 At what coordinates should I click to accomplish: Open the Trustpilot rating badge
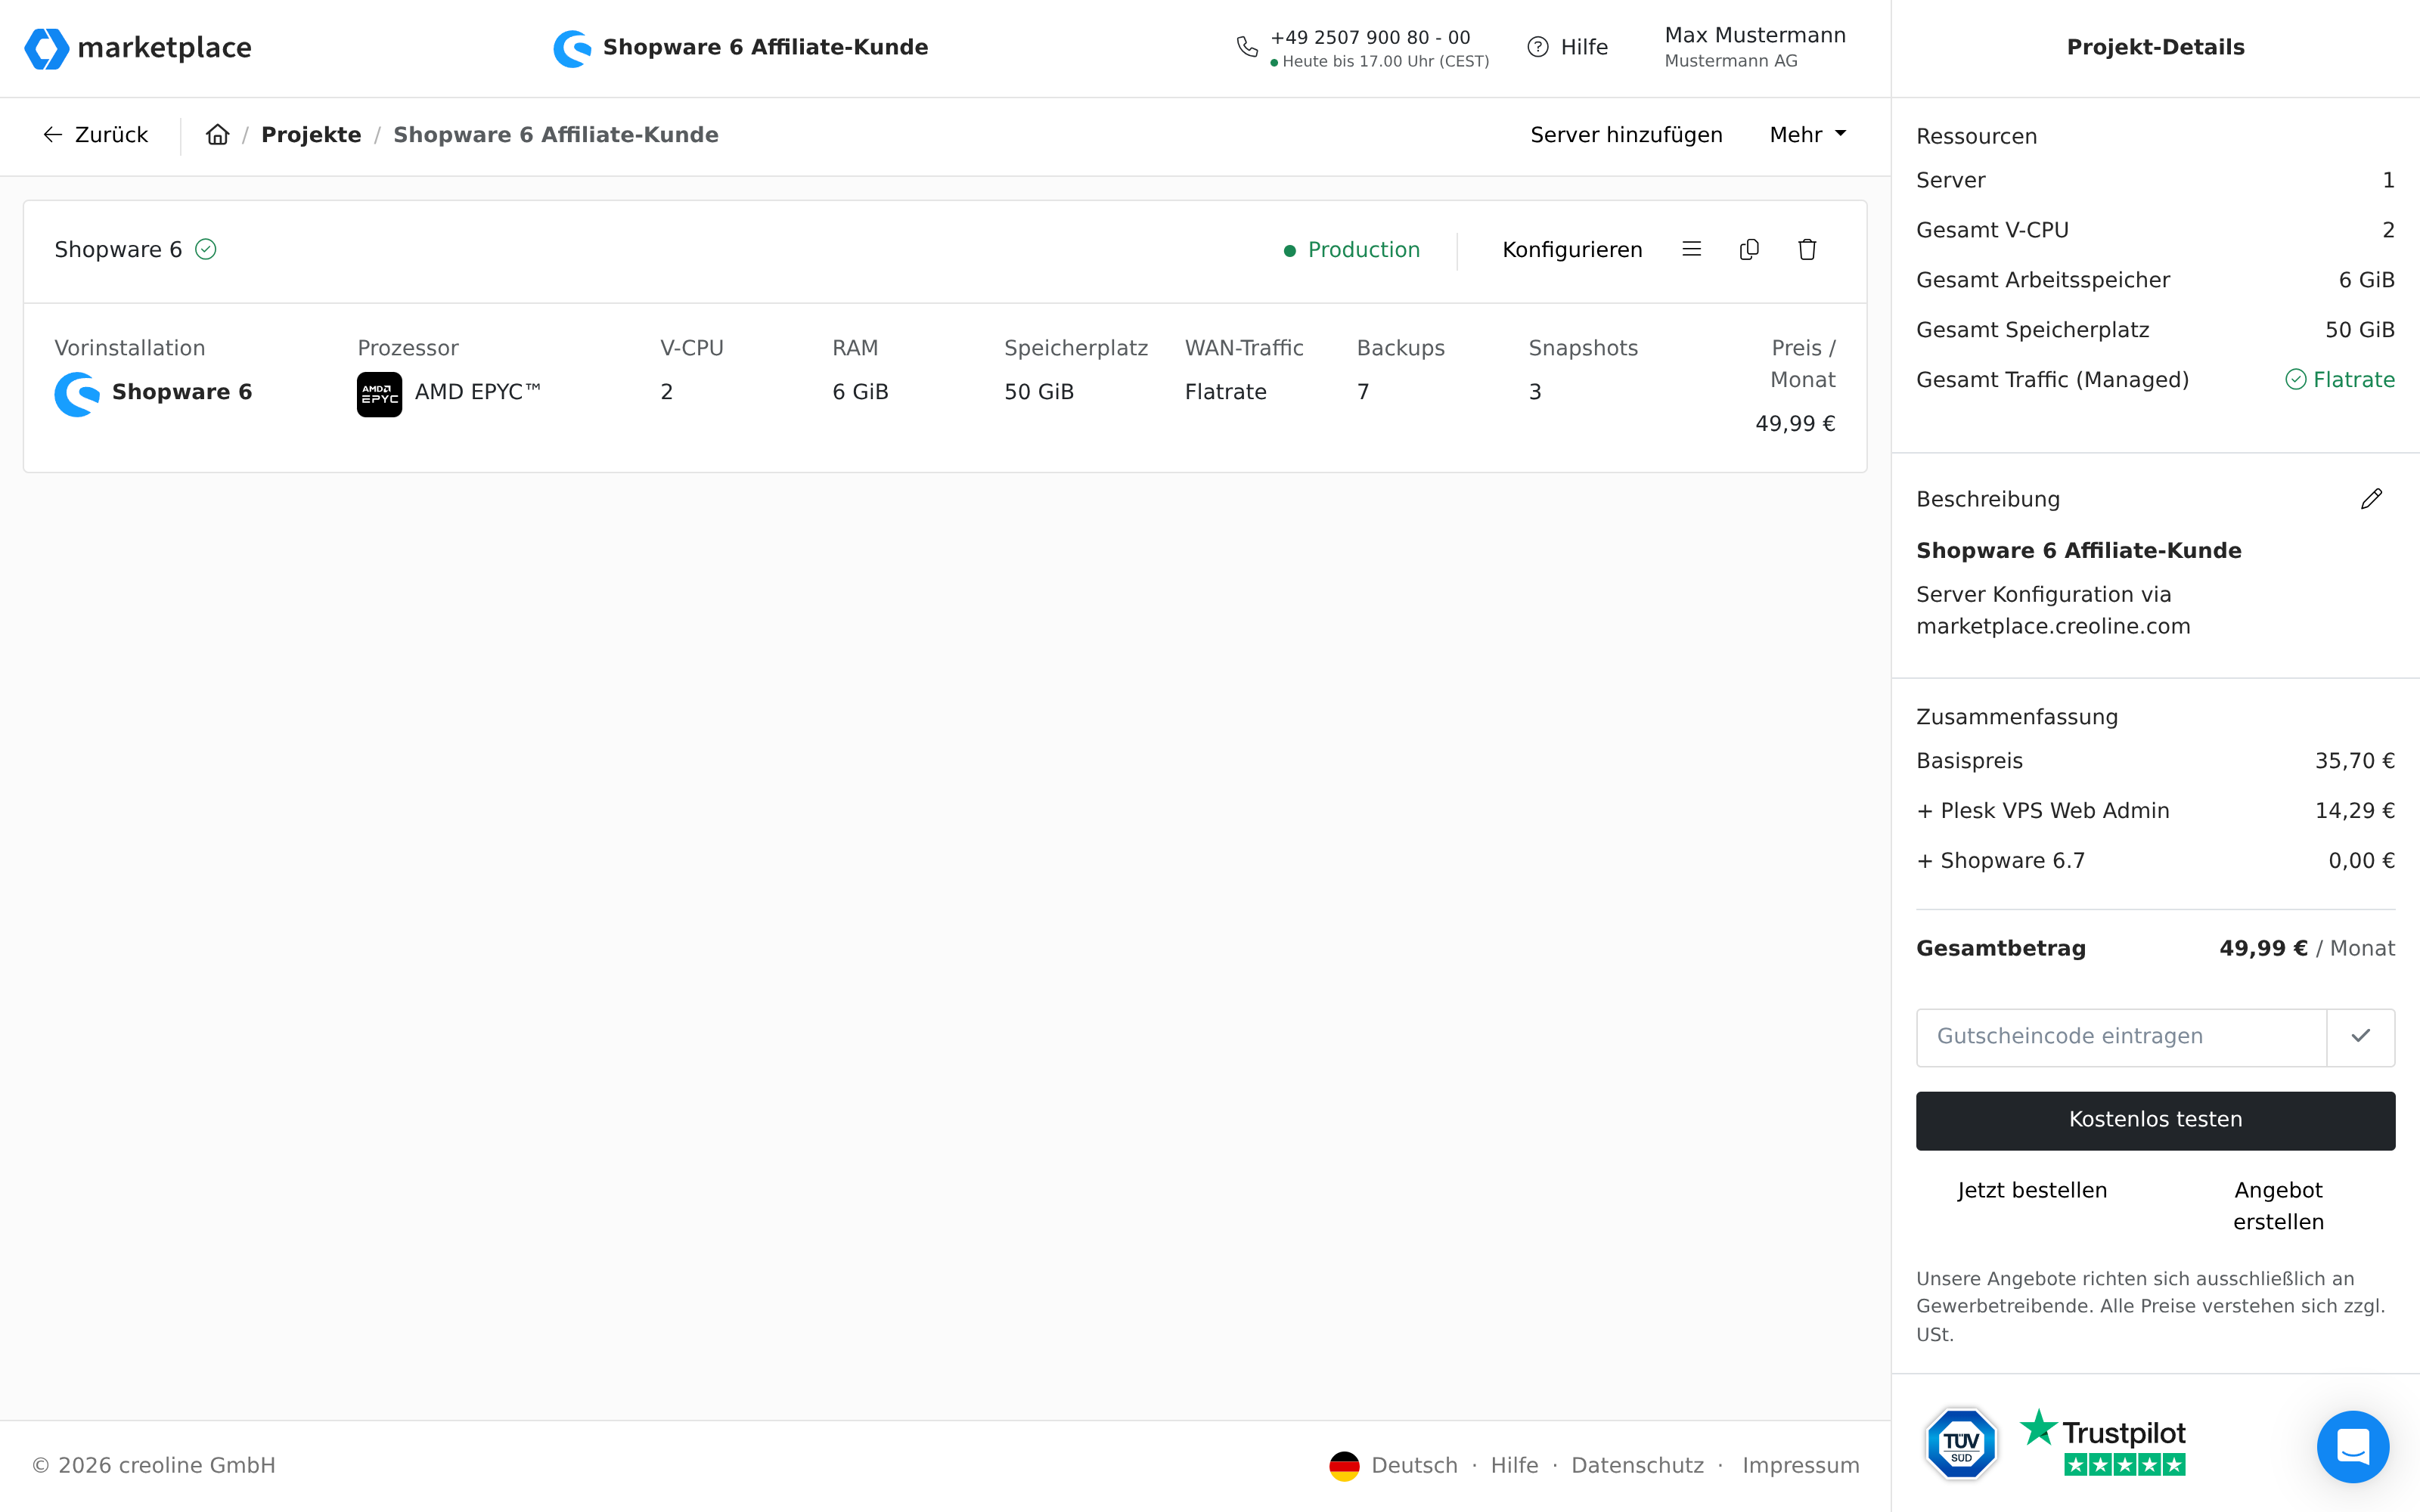point(2103,1443)
